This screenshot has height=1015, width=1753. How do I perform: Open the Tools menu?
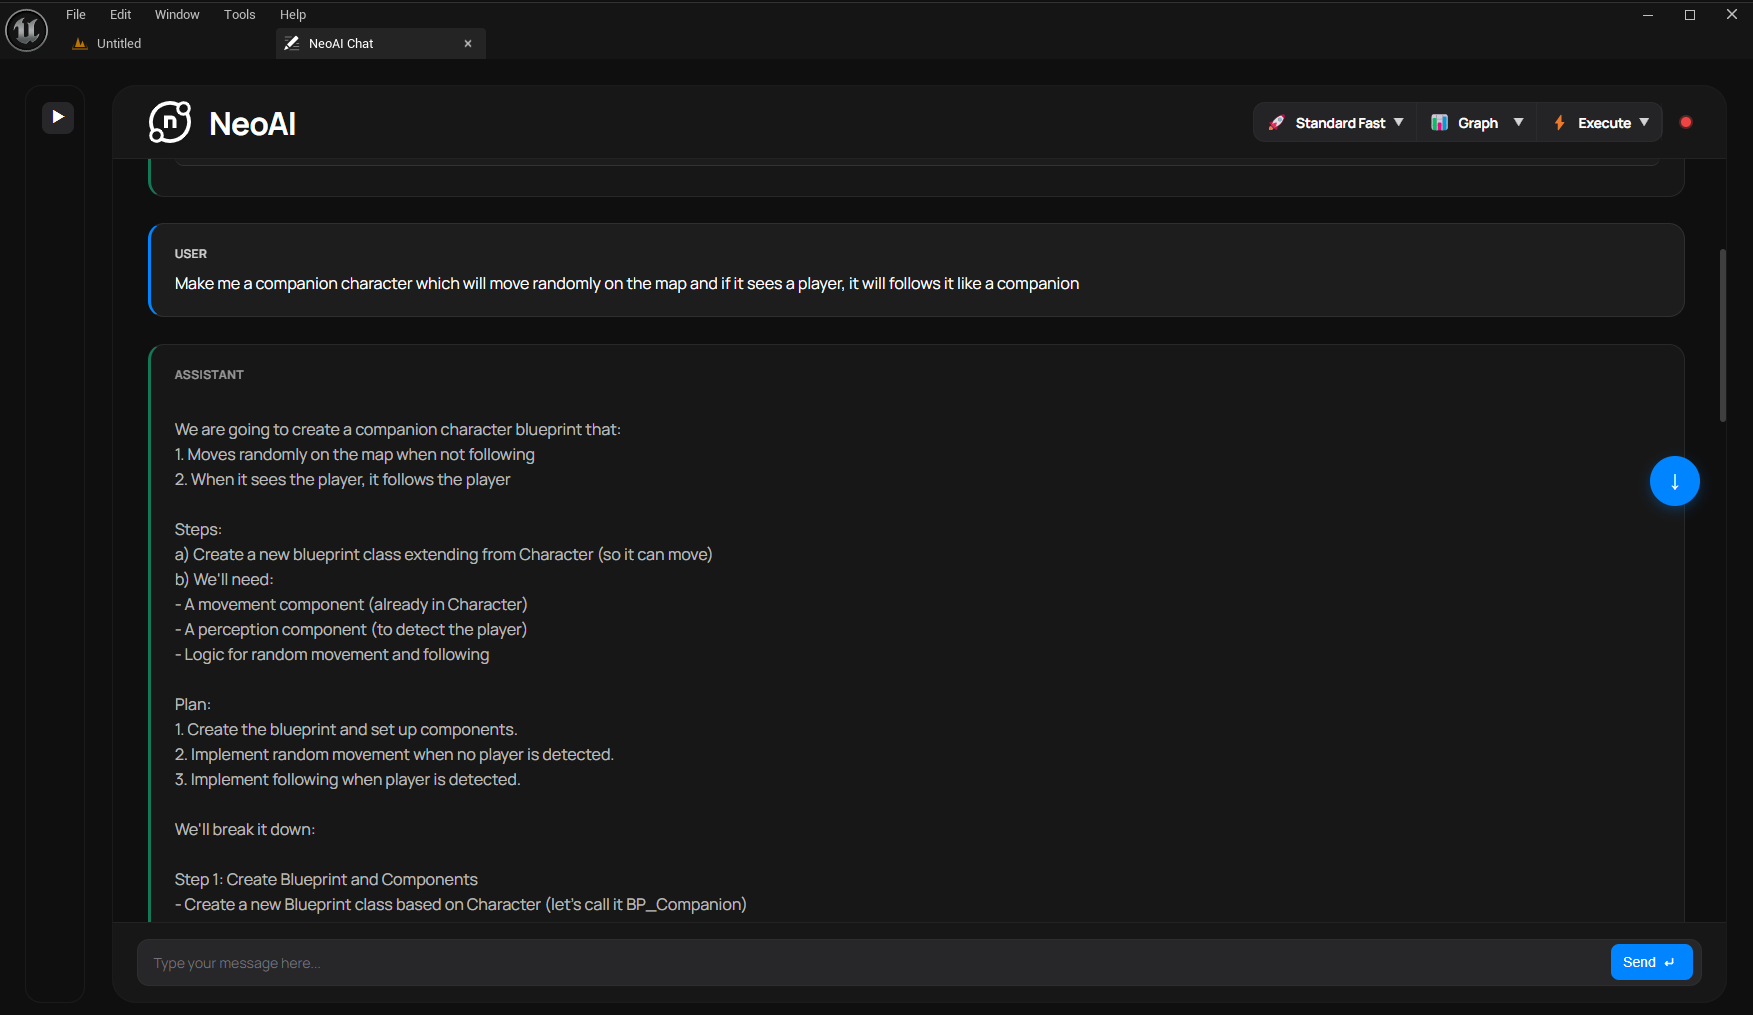pos(240,14)
